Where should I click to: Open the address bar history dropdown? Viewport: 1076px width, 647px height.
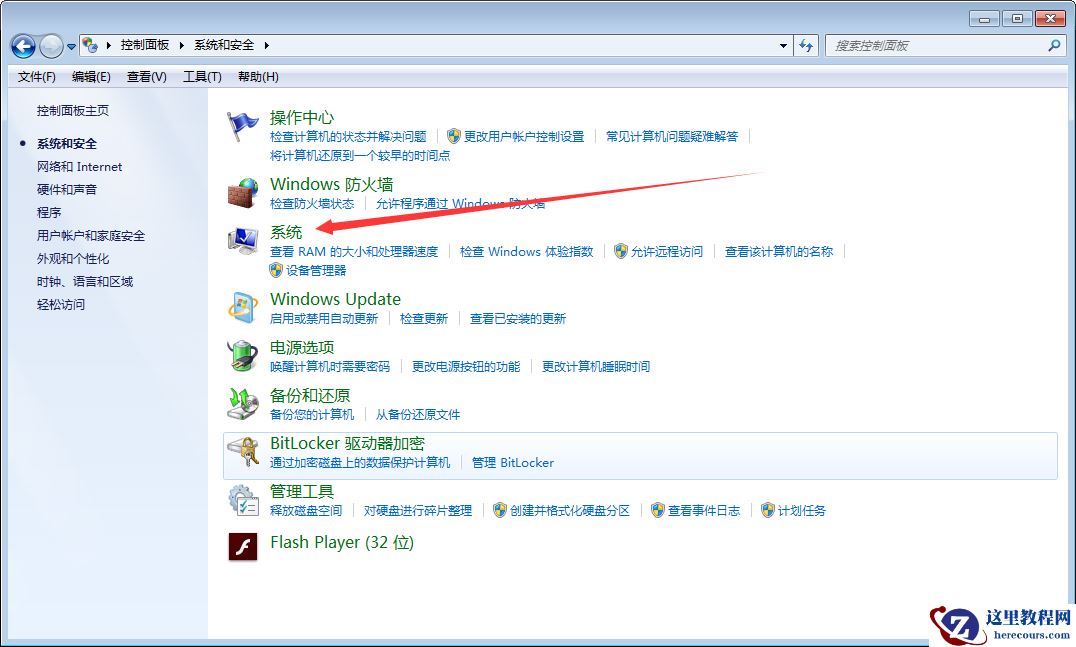(x=784, y=45)
